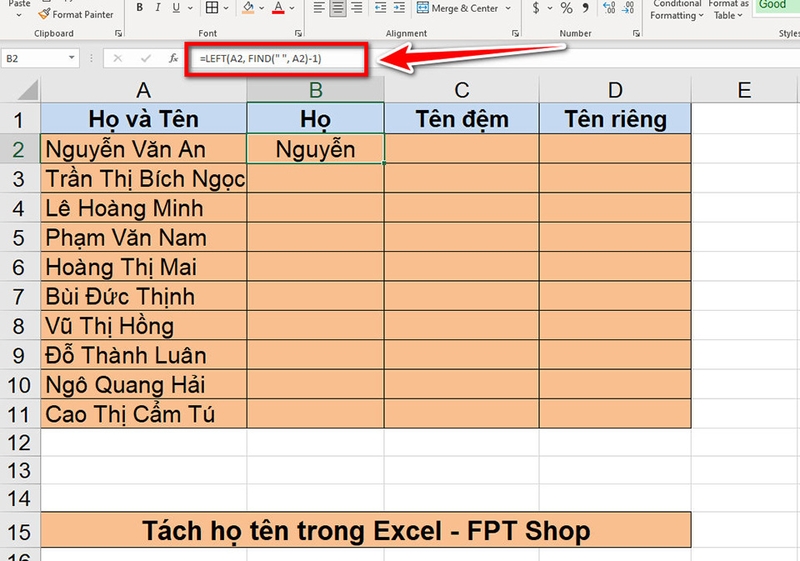
Task: Select the Center alignment button
Action: click(337, 8)
